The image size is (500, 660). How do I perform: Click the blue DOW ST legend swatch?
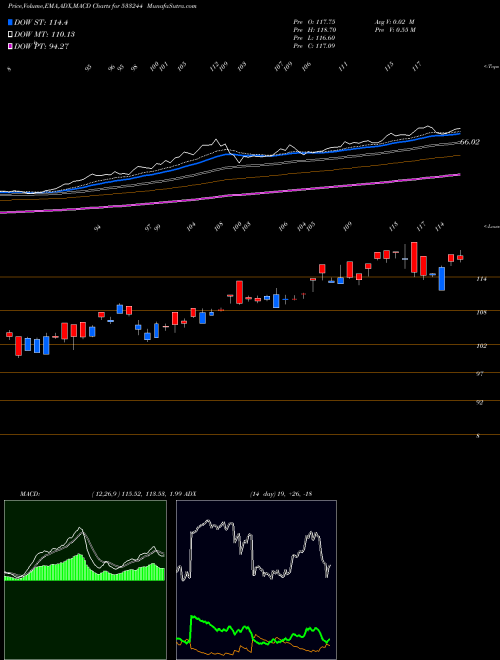tap(10, 23)
